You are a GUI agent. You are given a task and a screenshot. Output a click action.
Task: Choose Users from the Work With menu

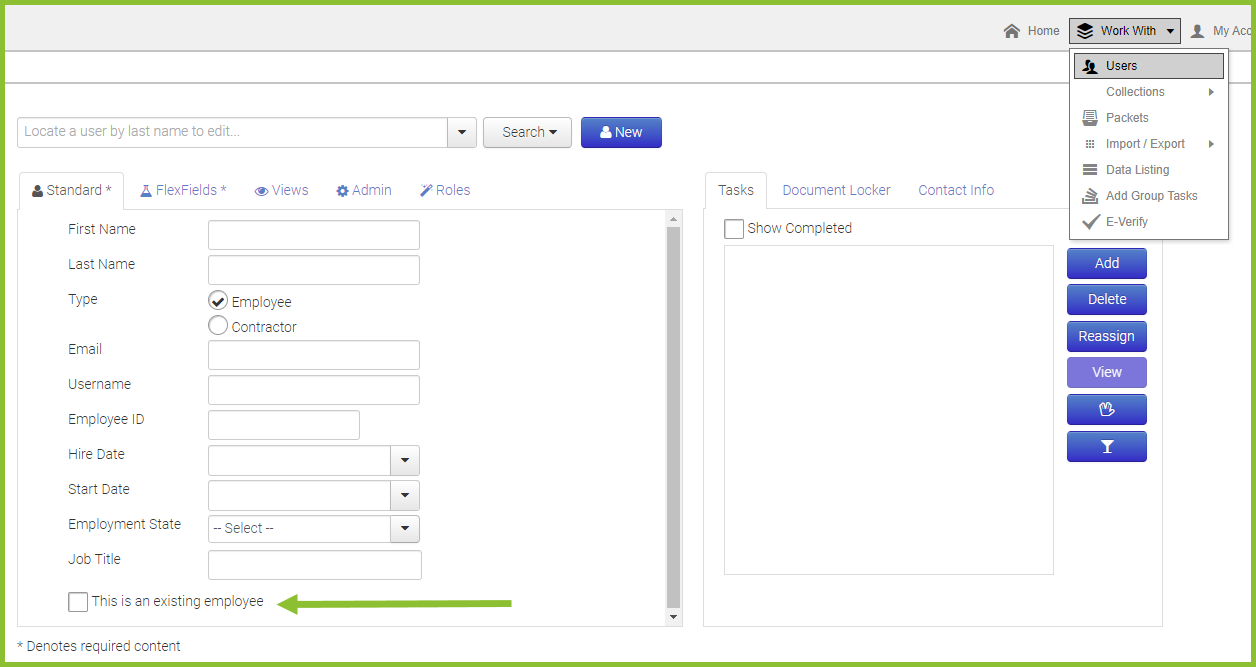coord(1149,66)
